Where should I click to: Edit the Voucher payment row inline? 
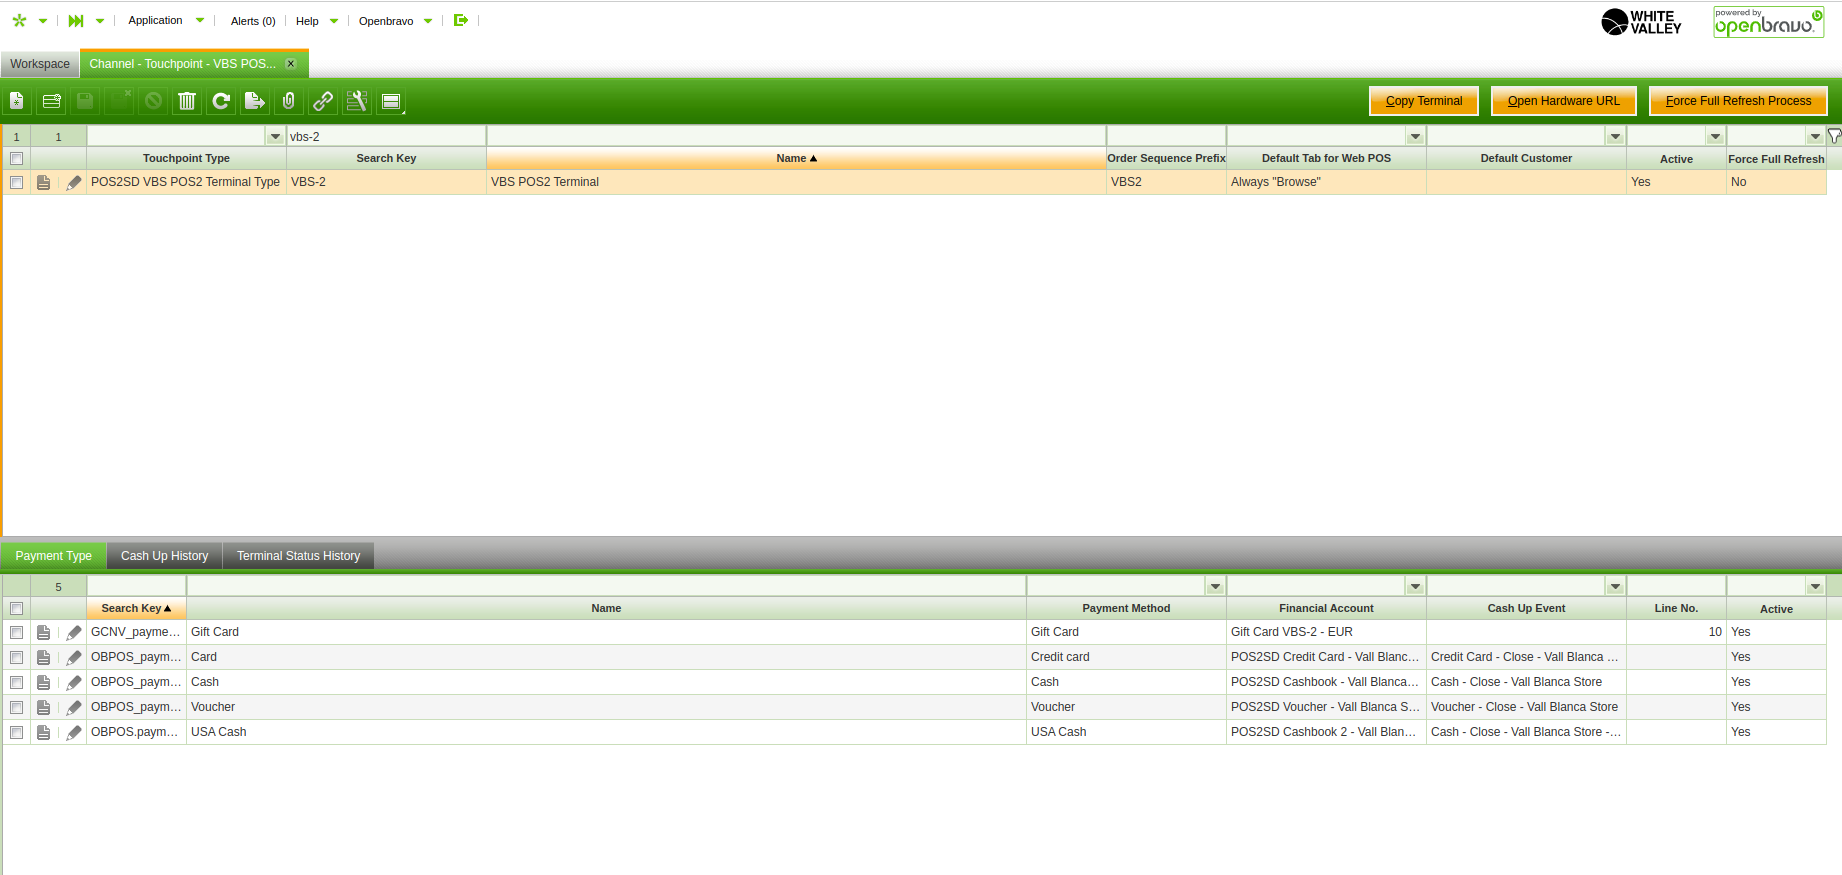(74, 707)
